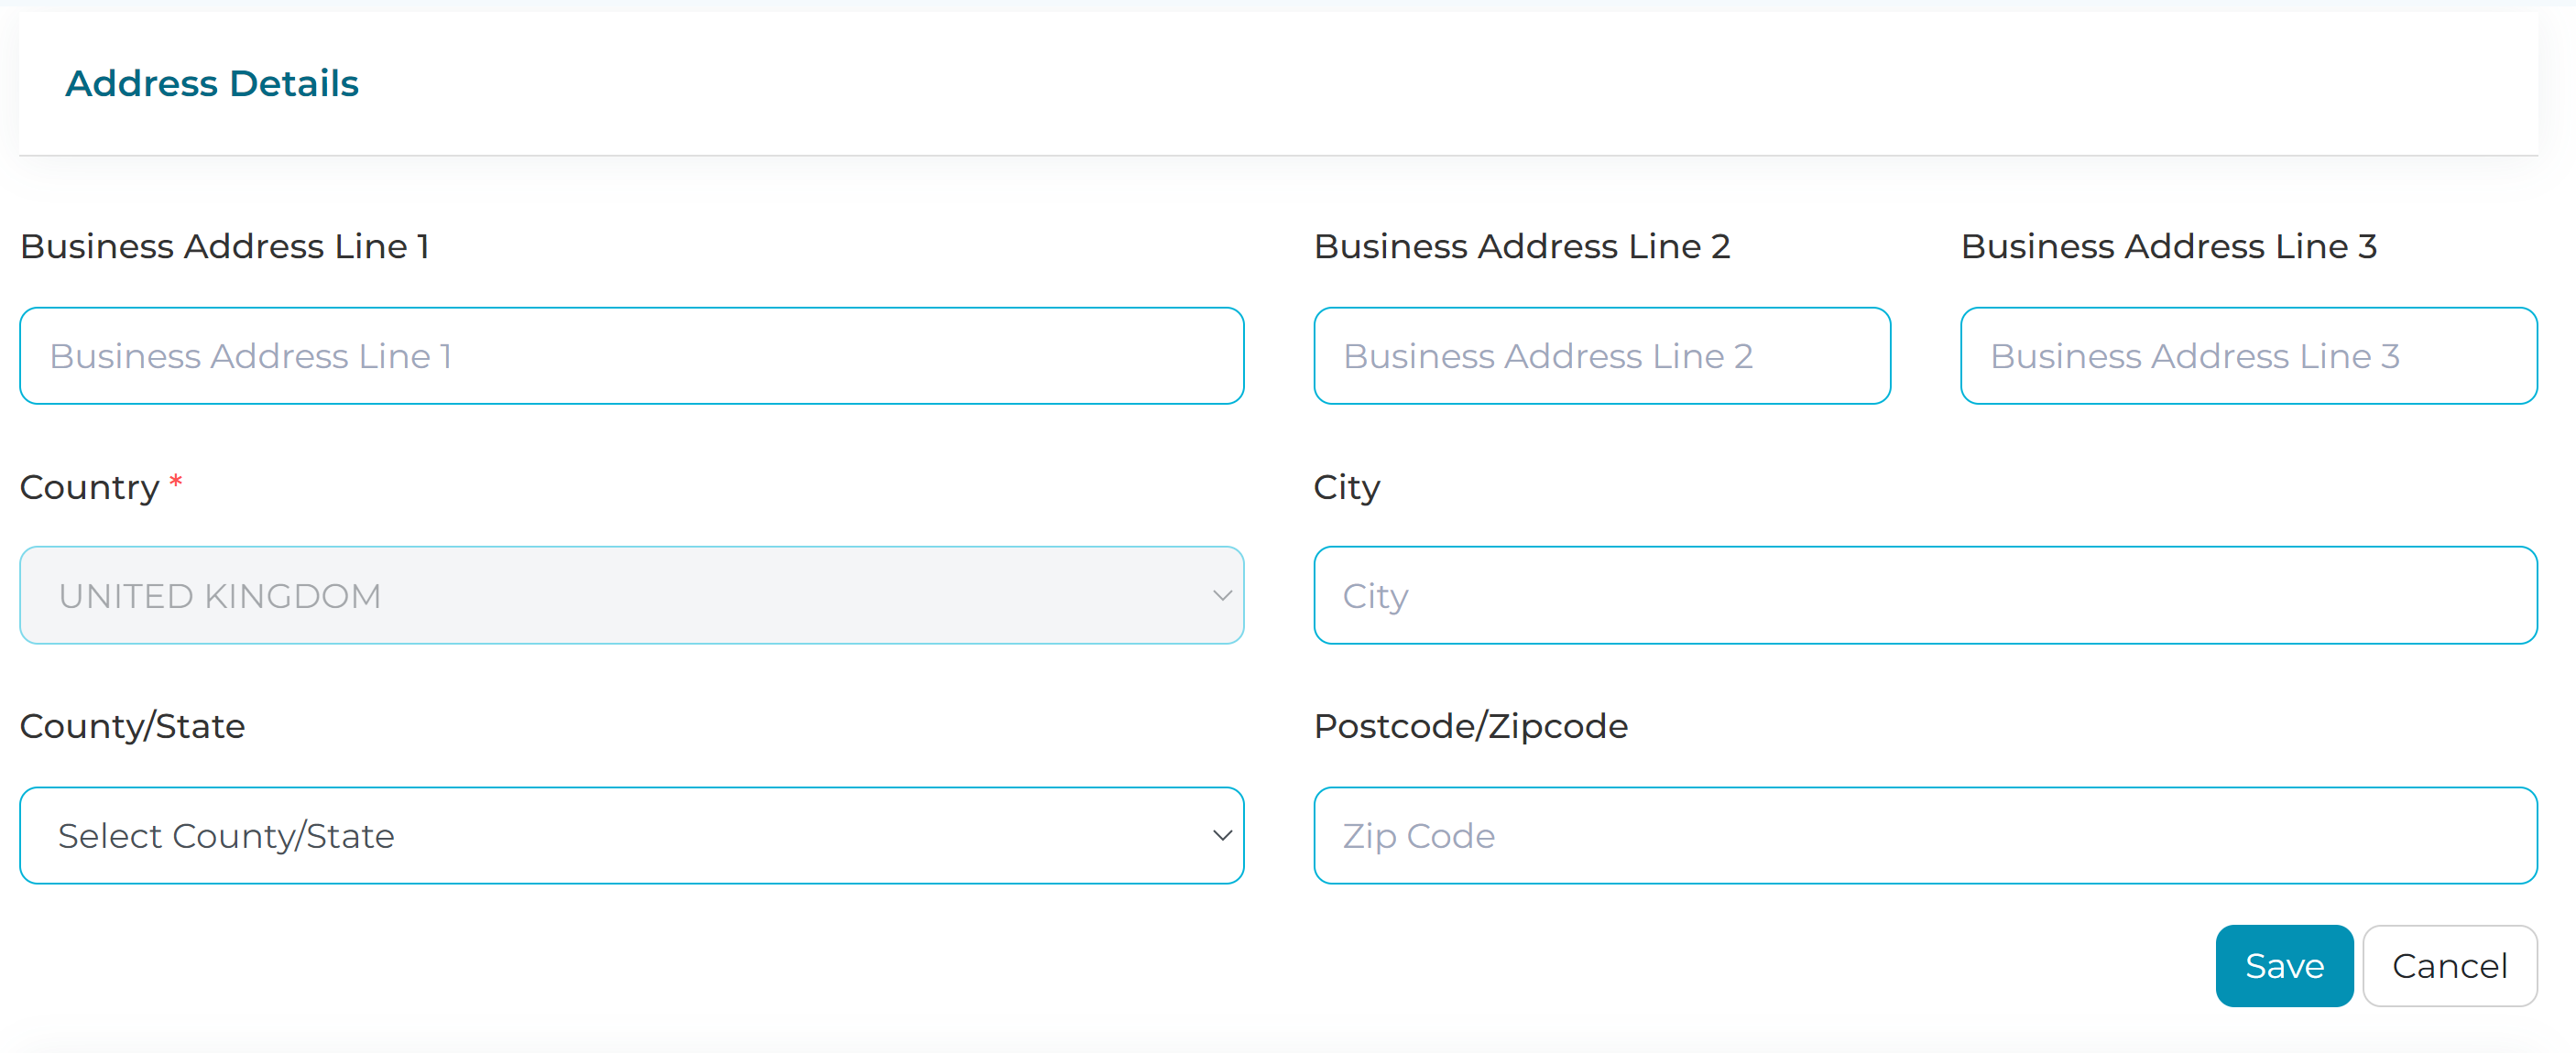Image resolution: width=2576 pixels, height=1053 pixels.
Task: Click the red required asterisk beside Country
Action: [176, 481]
